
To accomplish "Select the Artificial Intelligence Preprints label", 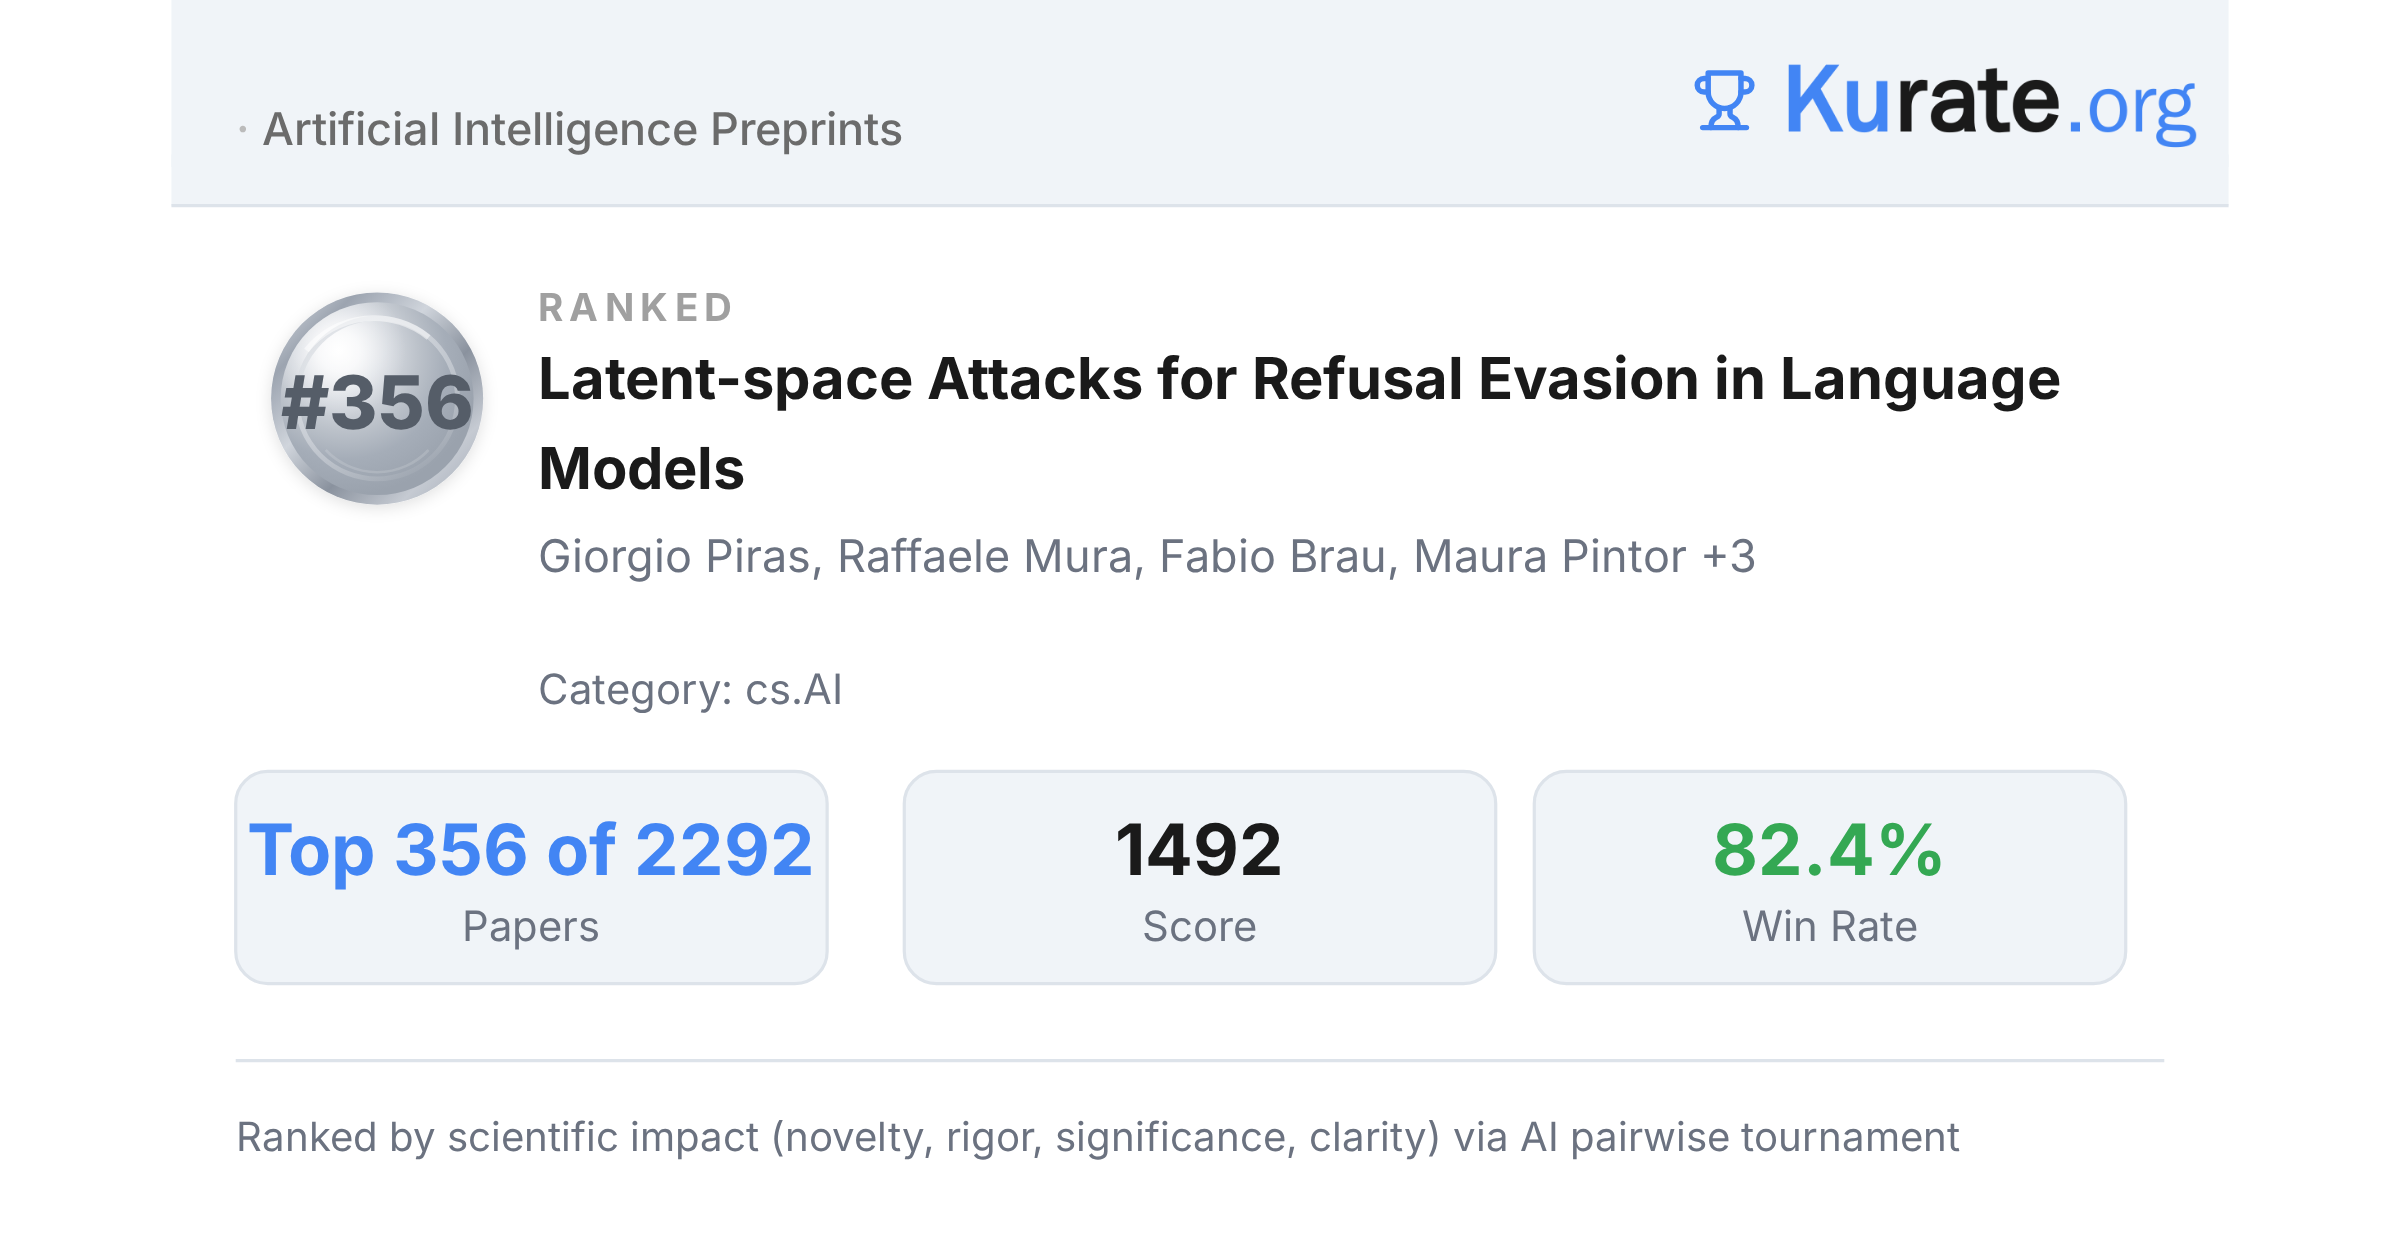I will click(x=582, y=129).
